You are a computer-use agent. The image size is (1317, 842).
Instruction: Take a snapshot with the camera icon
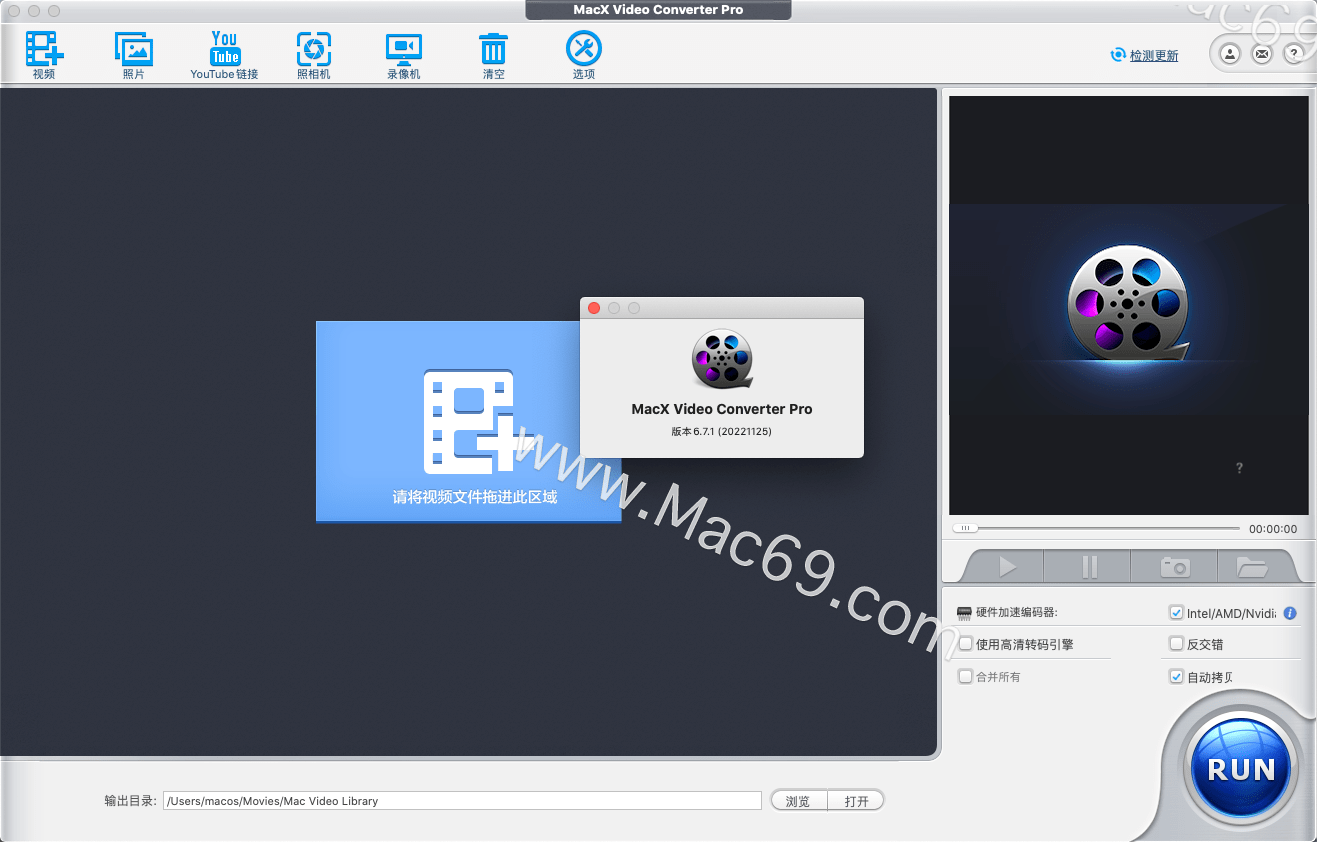pyautogui.click(x=1174, y=567)
